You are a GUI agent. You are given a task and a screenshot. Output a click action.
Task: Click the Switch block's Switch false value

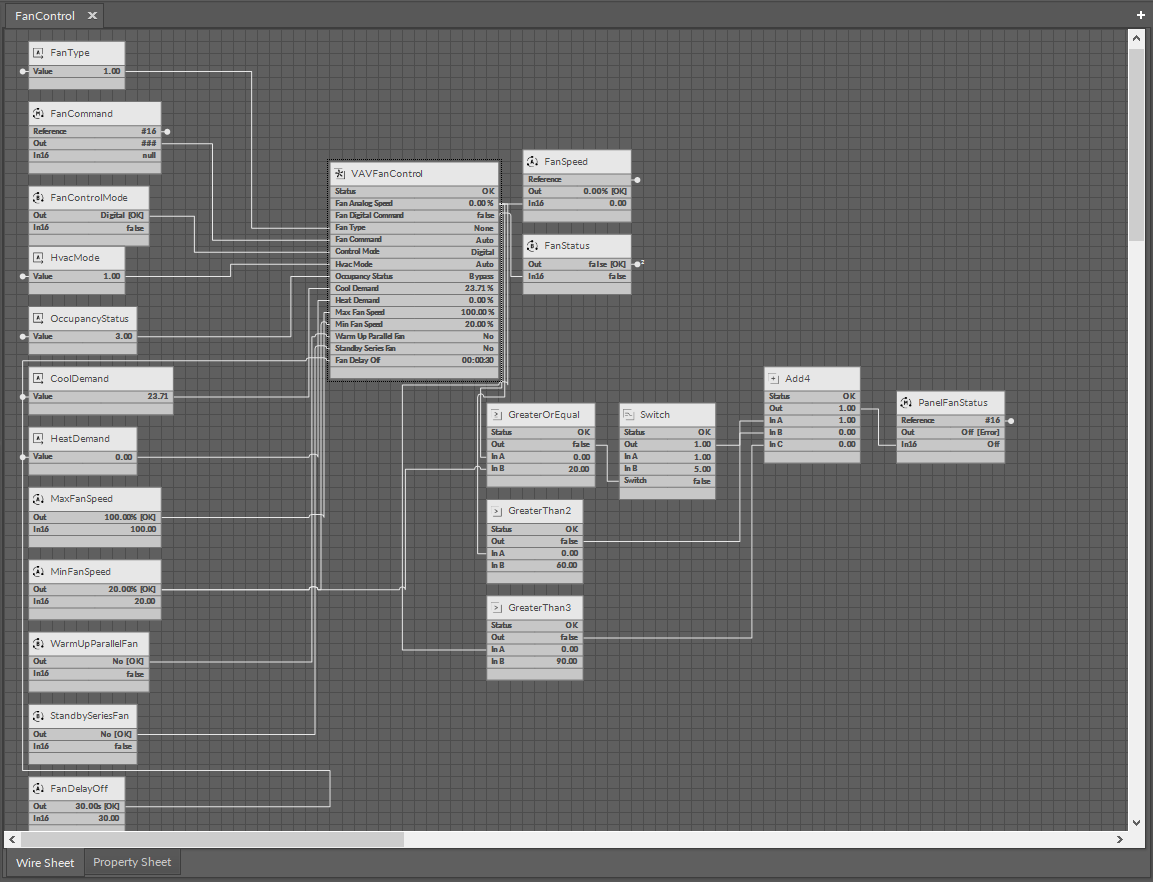click(x=701, y=481)
